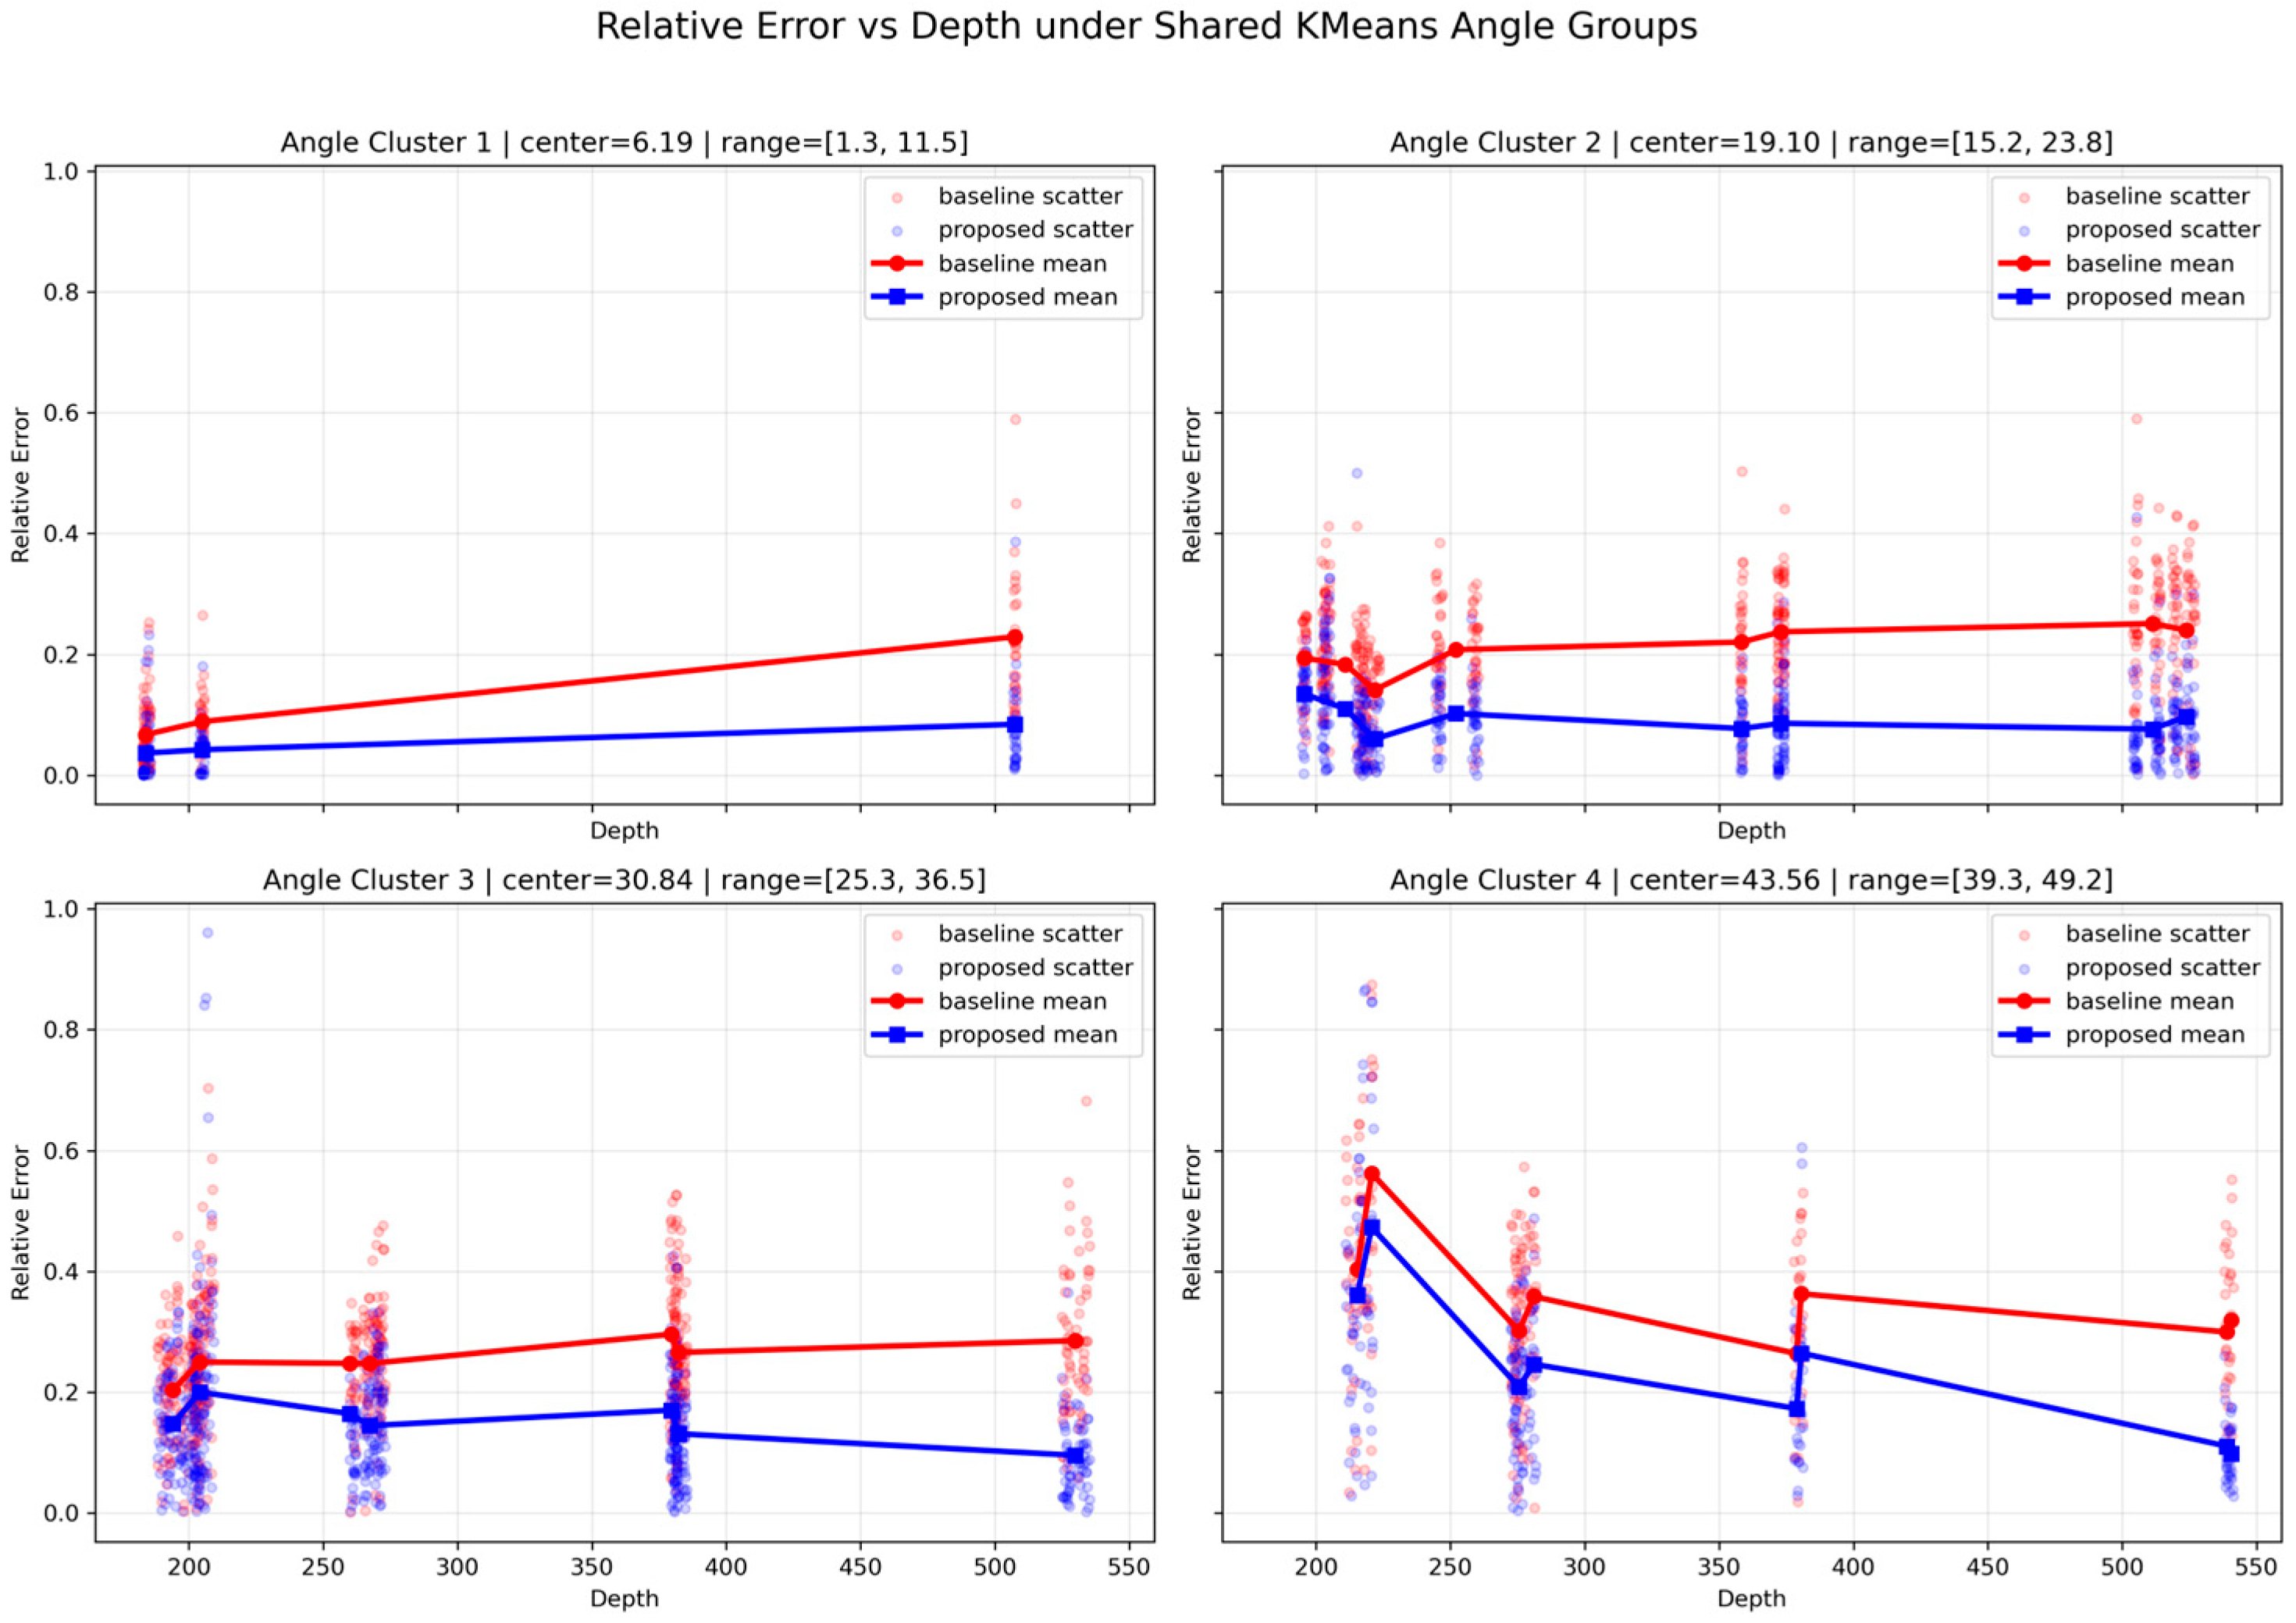2296x1623 pixels.
Task: Click 'proposed scatter' in Cluster 3 legend
Action: [1035, 968]
